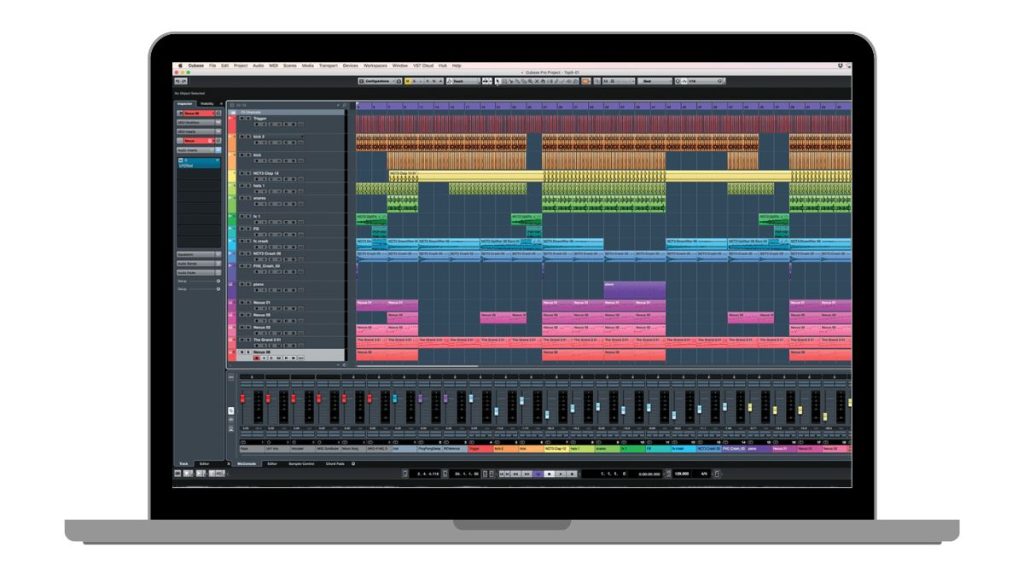Click the Play button in the transport bar
The height and width of the screenshot is (576, 1024).
pyautogui.click(x=561, y=473)
